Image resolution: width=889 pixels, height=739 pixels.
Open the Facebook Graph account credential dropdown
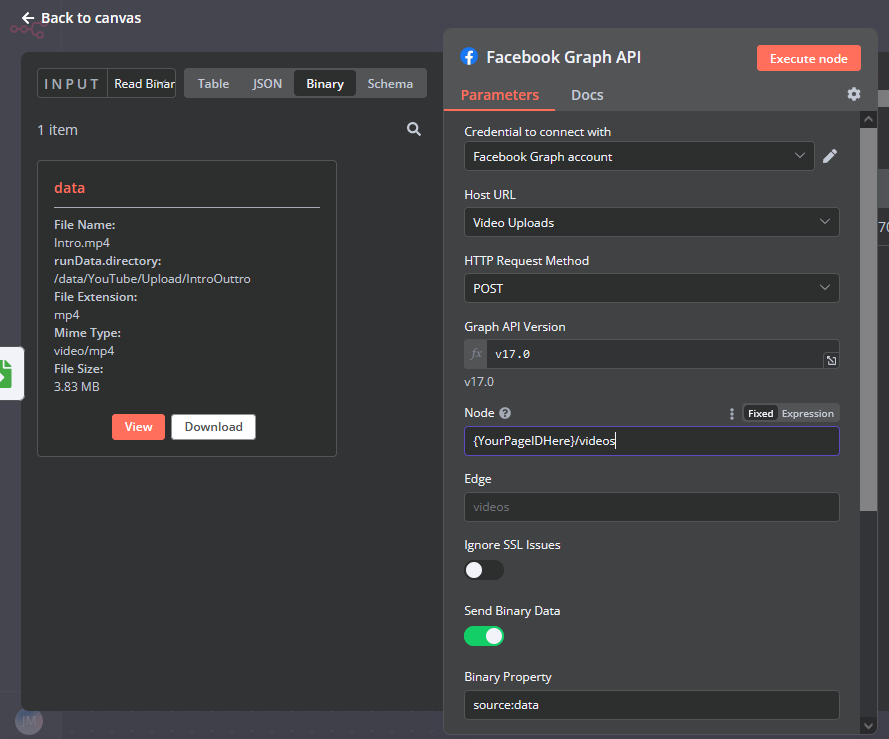(x=639, y=156)
